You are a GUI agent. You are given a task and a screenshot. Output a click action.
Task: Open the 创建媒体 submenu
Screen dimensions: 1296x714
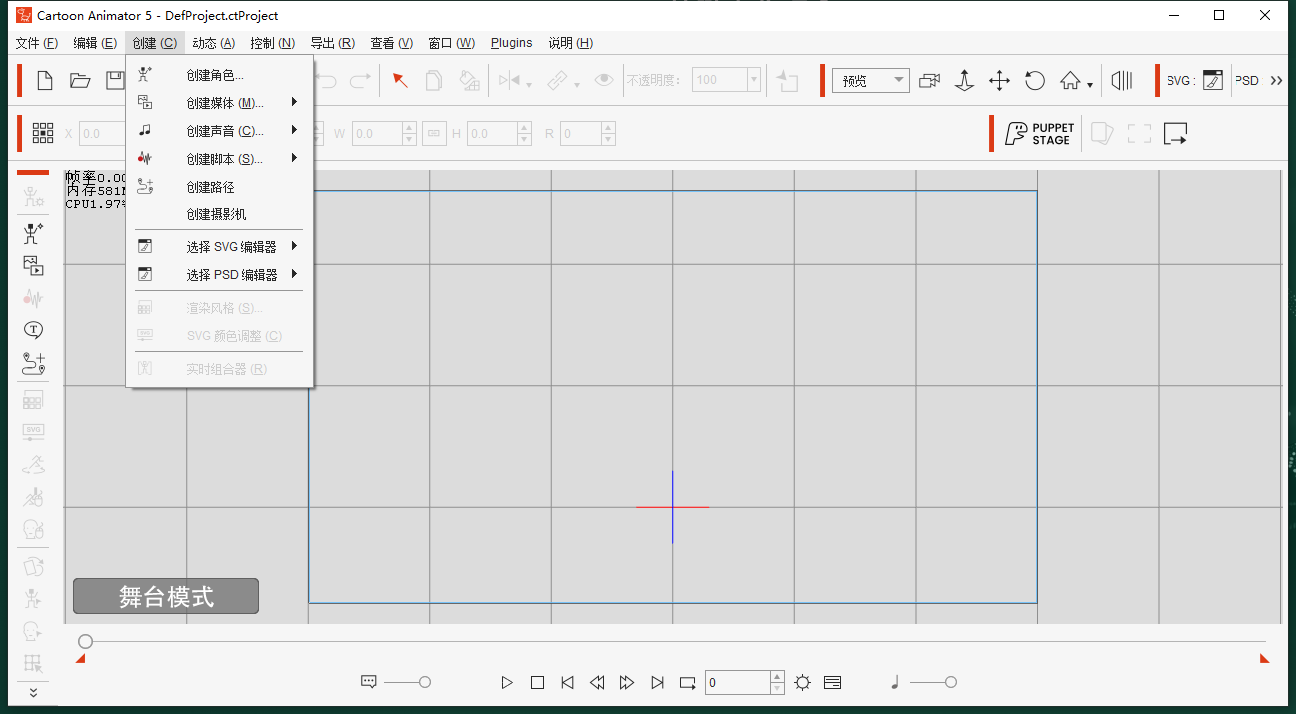point(219,102)
